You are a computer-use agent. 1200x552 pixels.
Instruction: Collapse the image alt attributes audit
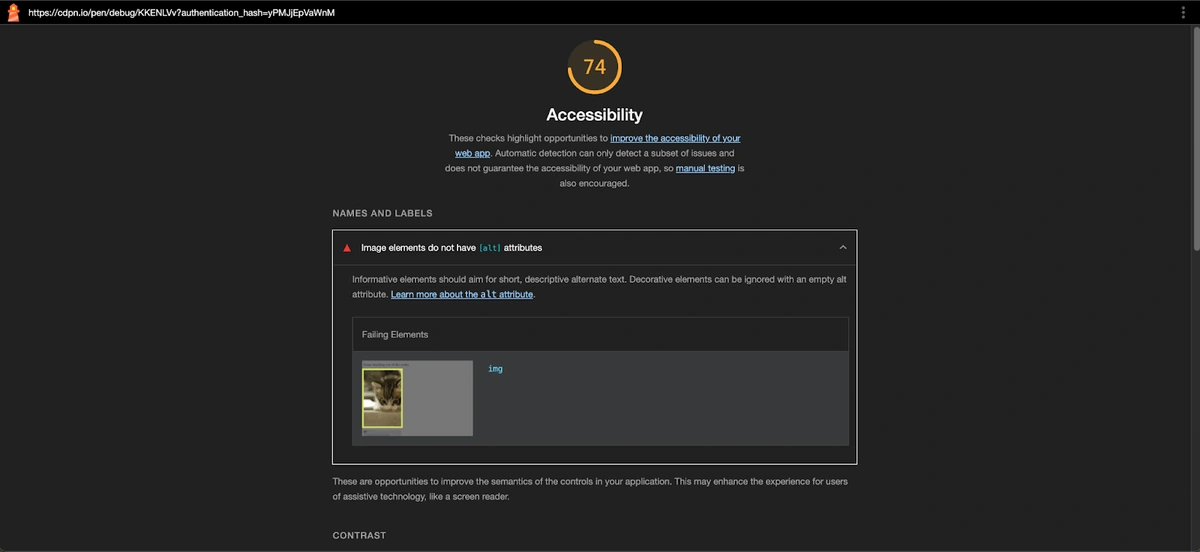pyautogui.click(x=842, y=247)
